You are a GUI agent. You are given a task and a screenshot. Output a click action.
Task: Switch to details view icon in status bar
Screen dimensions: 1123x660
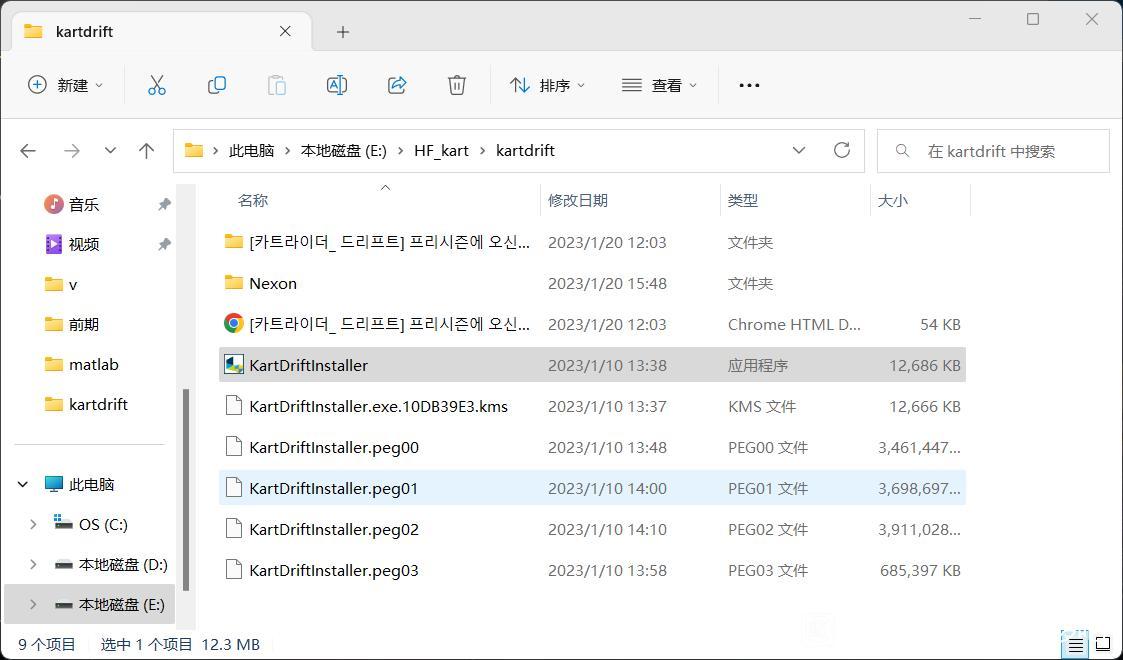click(x=1076, y=646)
